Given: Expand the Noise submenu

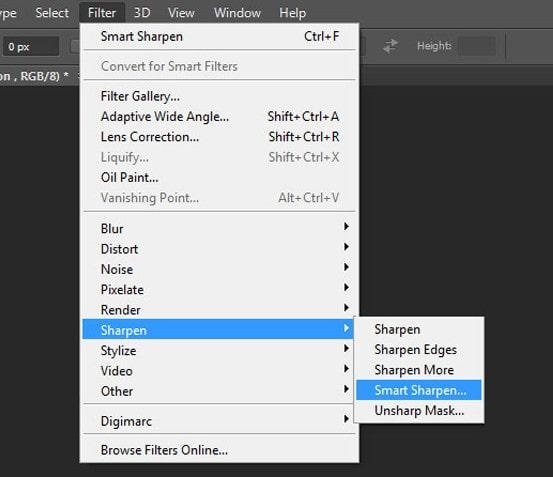Looking at the screenshot, I should click(219, 269).
